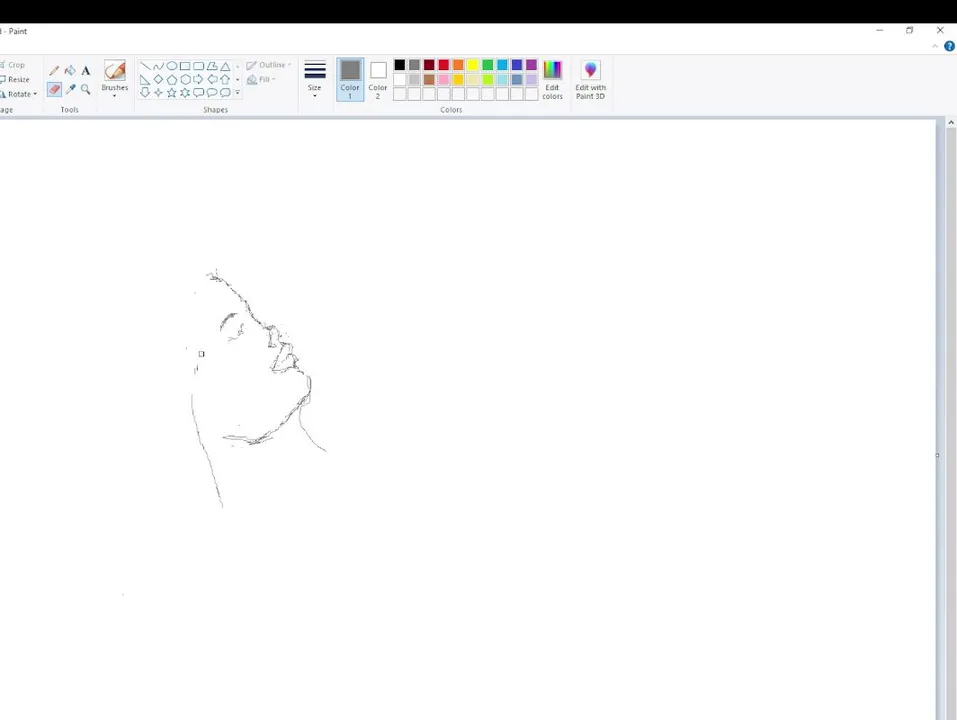
Task: Choose the Right arrow shape
Action: [x=198, y=79]
